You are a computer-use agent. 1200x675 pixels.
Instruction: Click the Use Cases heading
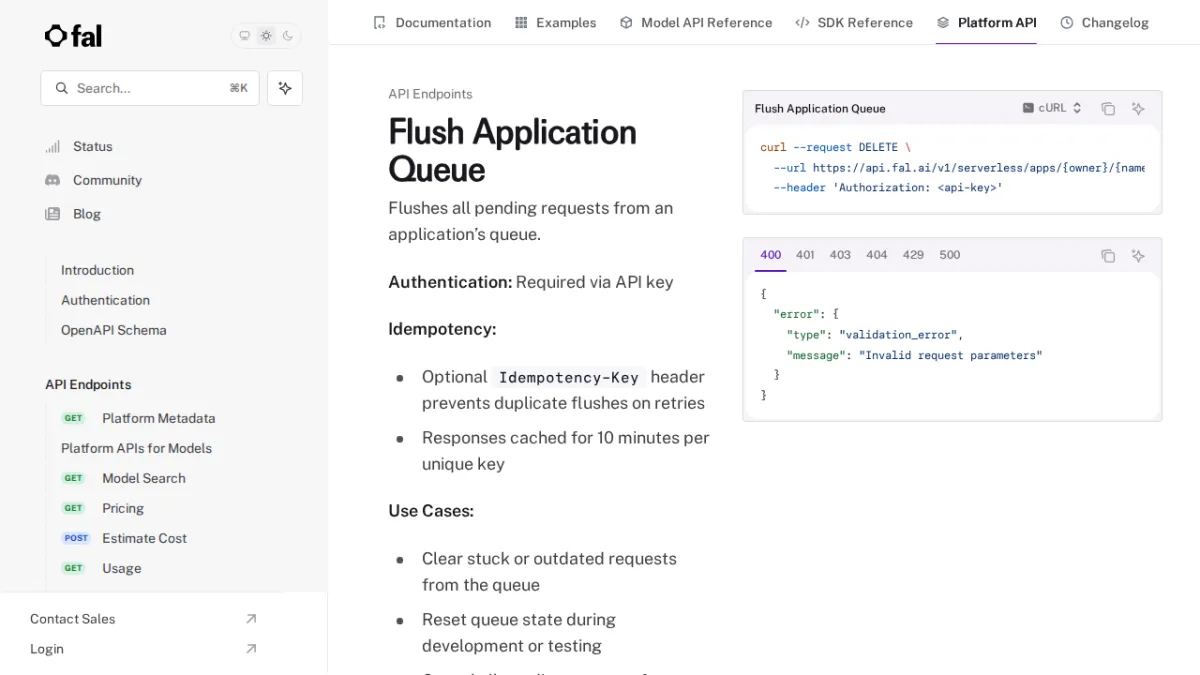(x=431, y=511)
